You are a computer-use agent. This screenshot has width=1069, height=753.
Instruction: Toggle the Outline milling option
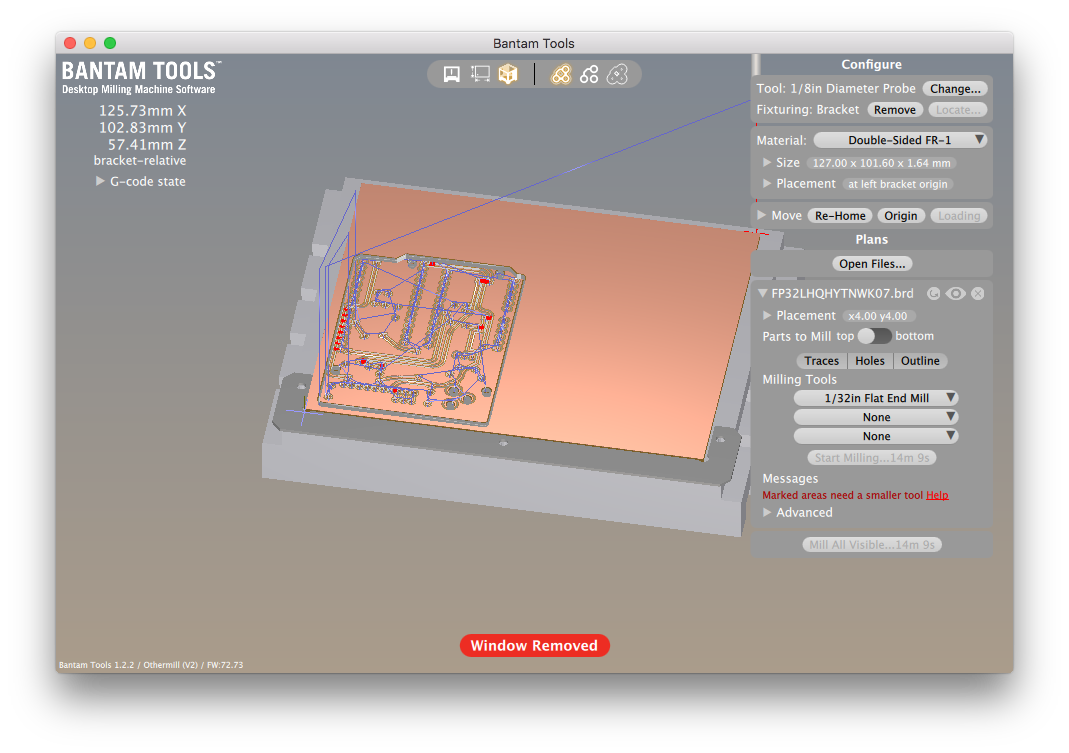click(x=920, y=361)
